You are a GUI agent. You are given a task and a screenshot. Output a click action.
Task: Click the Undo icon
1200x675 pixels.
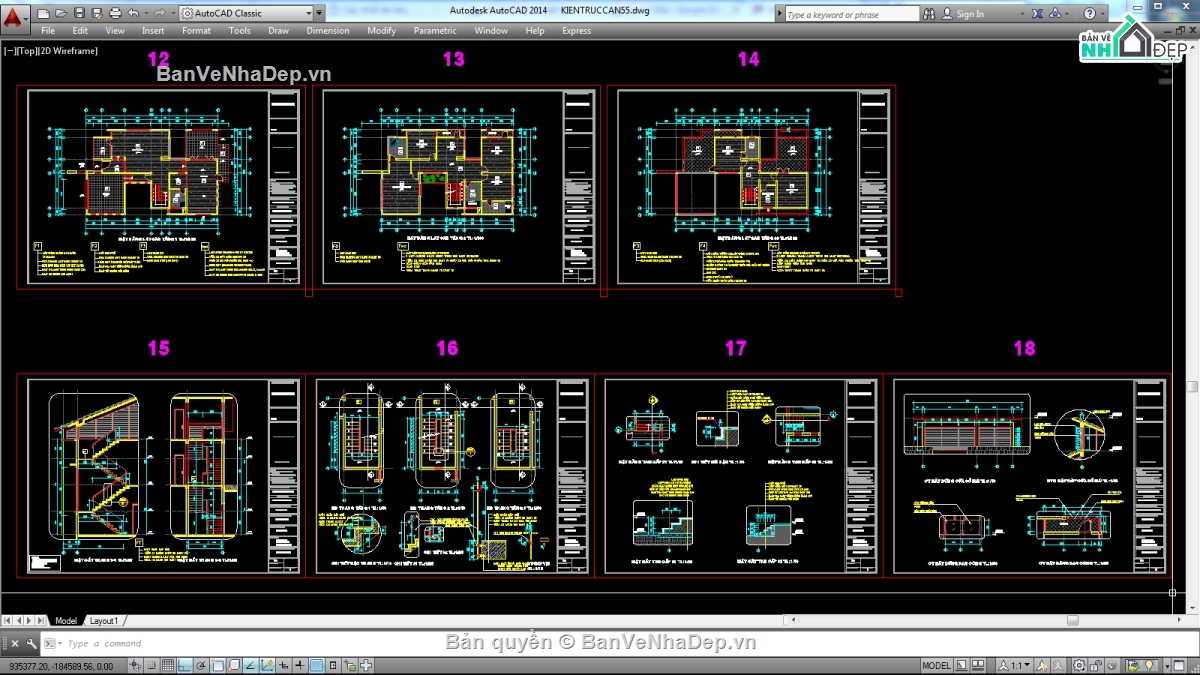(x=133, y=12)
